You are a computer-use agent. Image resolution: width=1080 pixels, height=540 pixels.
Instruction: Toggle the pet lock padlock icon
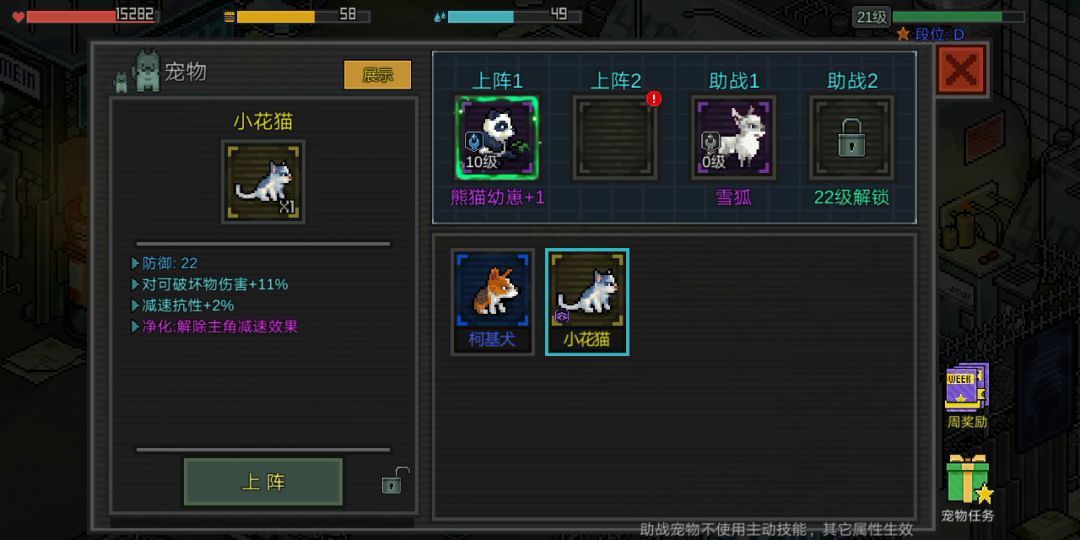(x=395, y=480)
